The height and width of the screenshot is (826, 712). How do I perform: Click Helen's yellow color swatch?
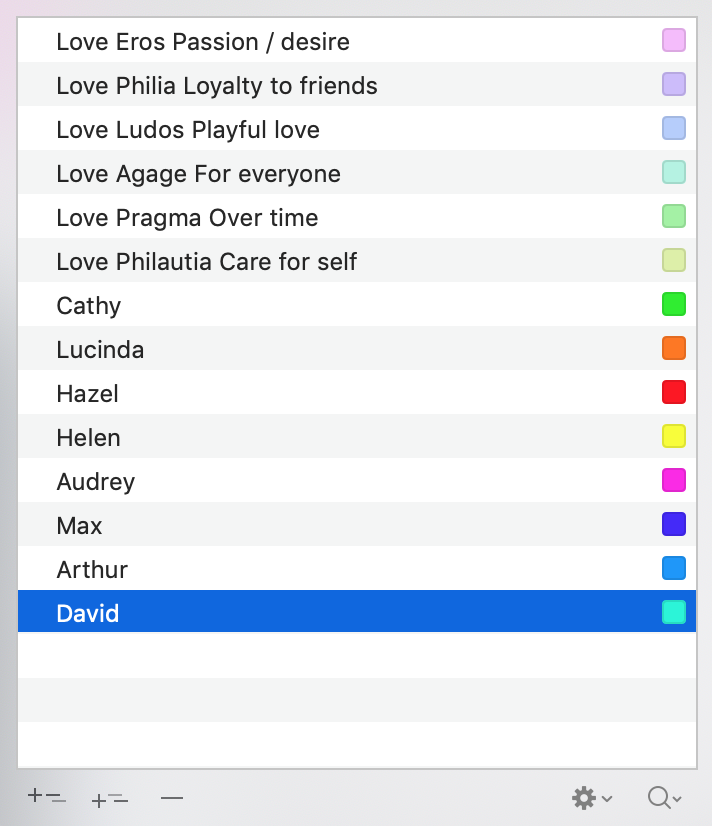click(x=674, y=436)
